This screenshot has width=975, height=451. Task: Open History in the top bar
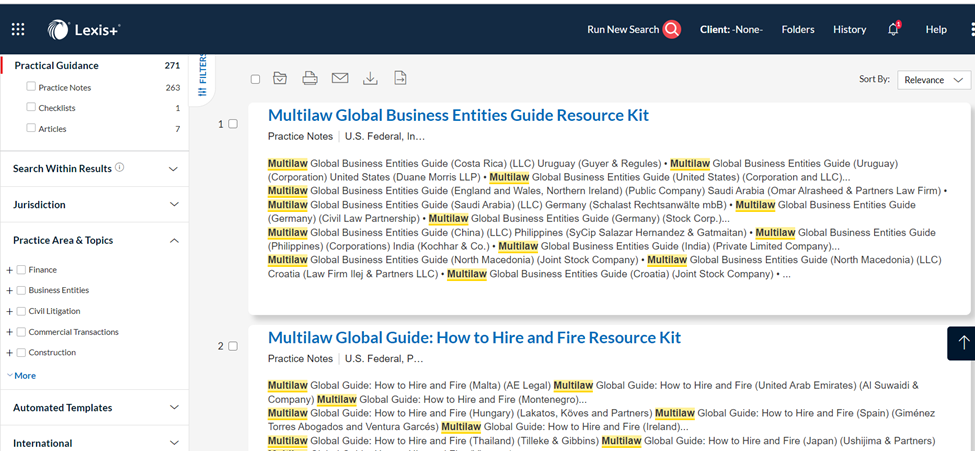point(849,29)
